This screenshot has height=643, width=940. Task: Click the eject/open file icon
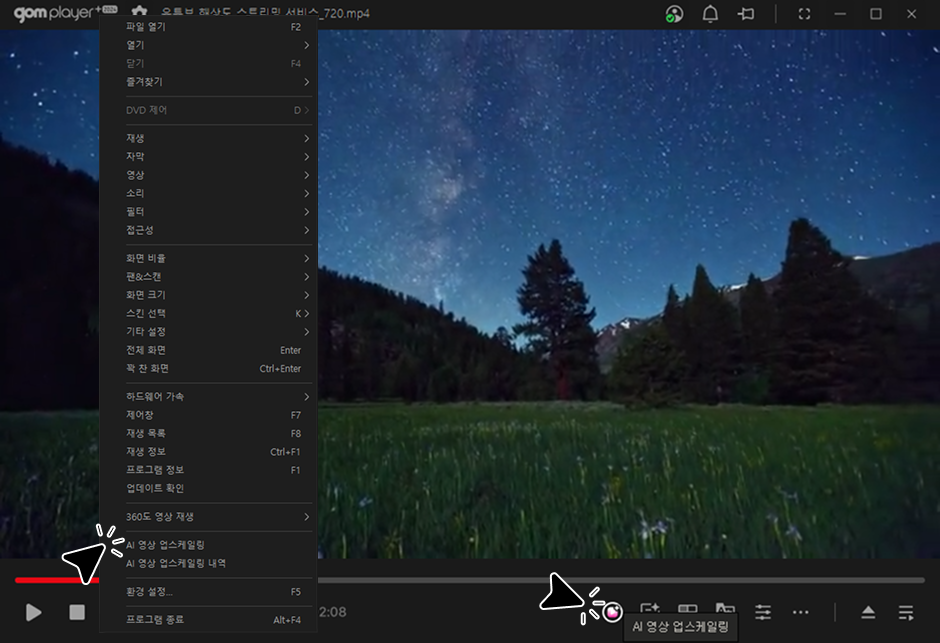pos(868,612)
